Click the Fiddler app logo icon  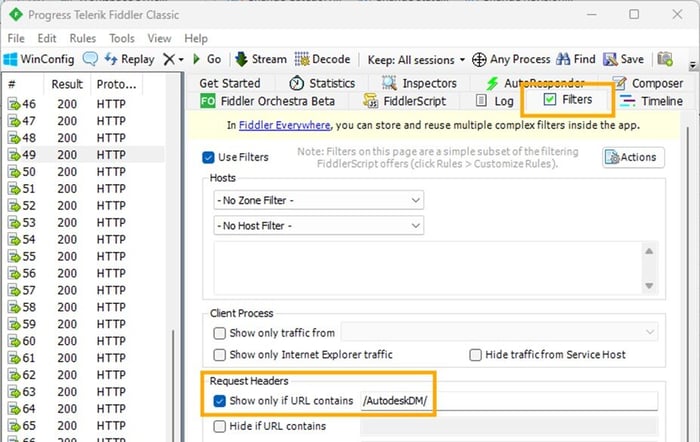pos(16,15)
